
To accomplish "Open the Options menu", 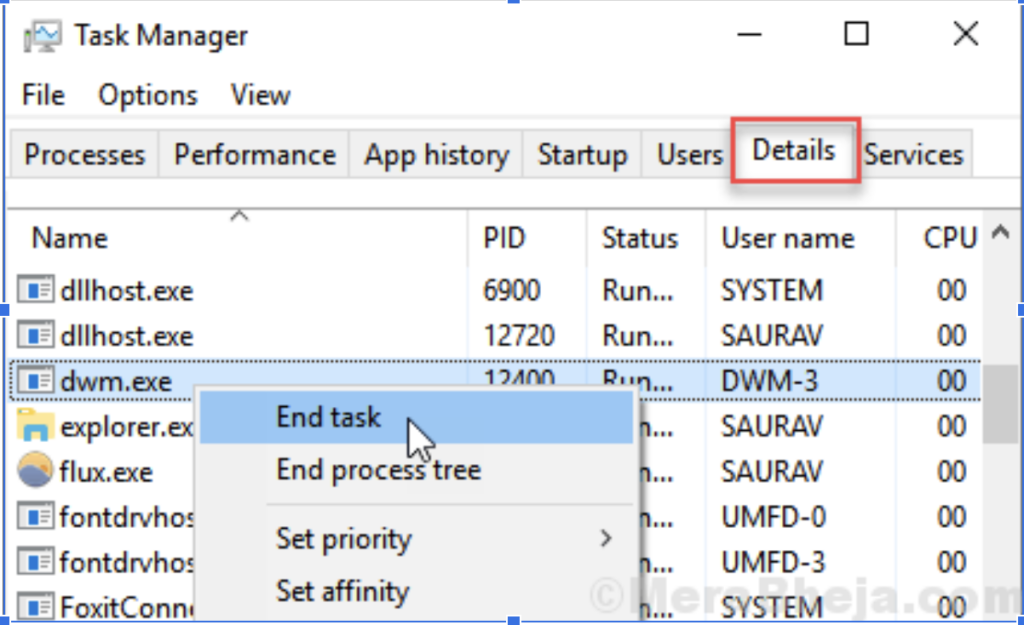I will point(146,95).
